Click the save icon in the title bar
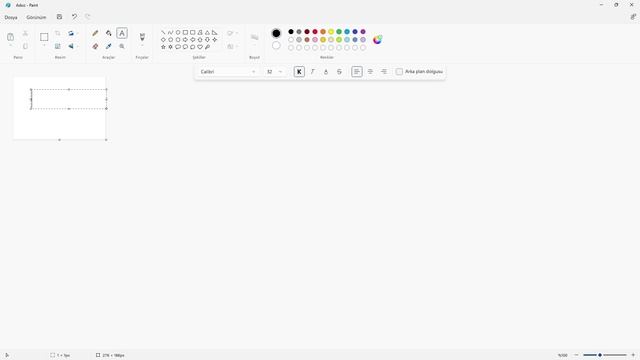 click(59, 17)
